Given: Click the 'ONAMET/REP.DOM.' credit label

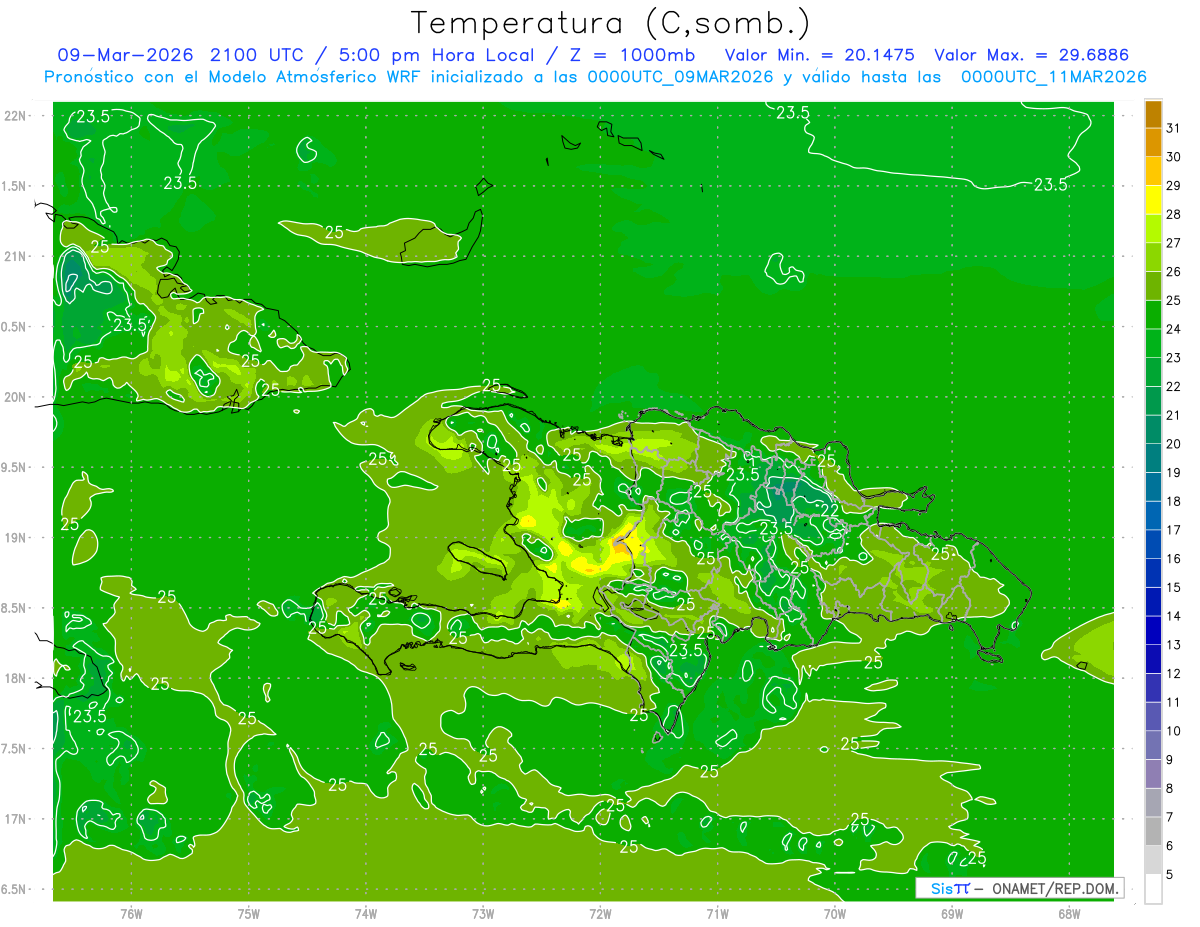Looking at the screenshot, I should [1054, 888].
